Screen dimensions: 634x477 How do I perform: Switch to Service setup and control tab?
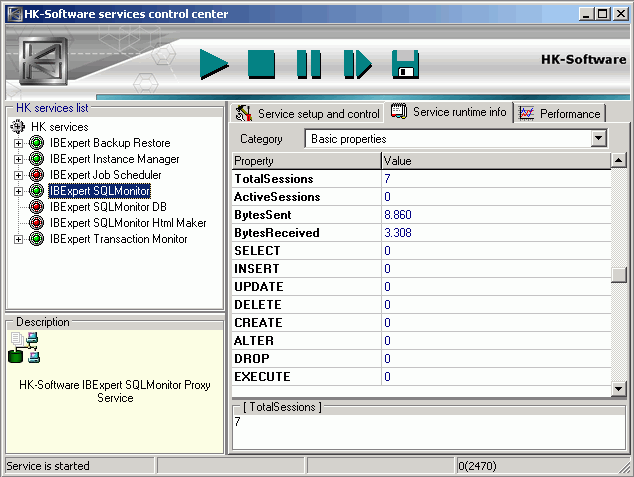307,114
